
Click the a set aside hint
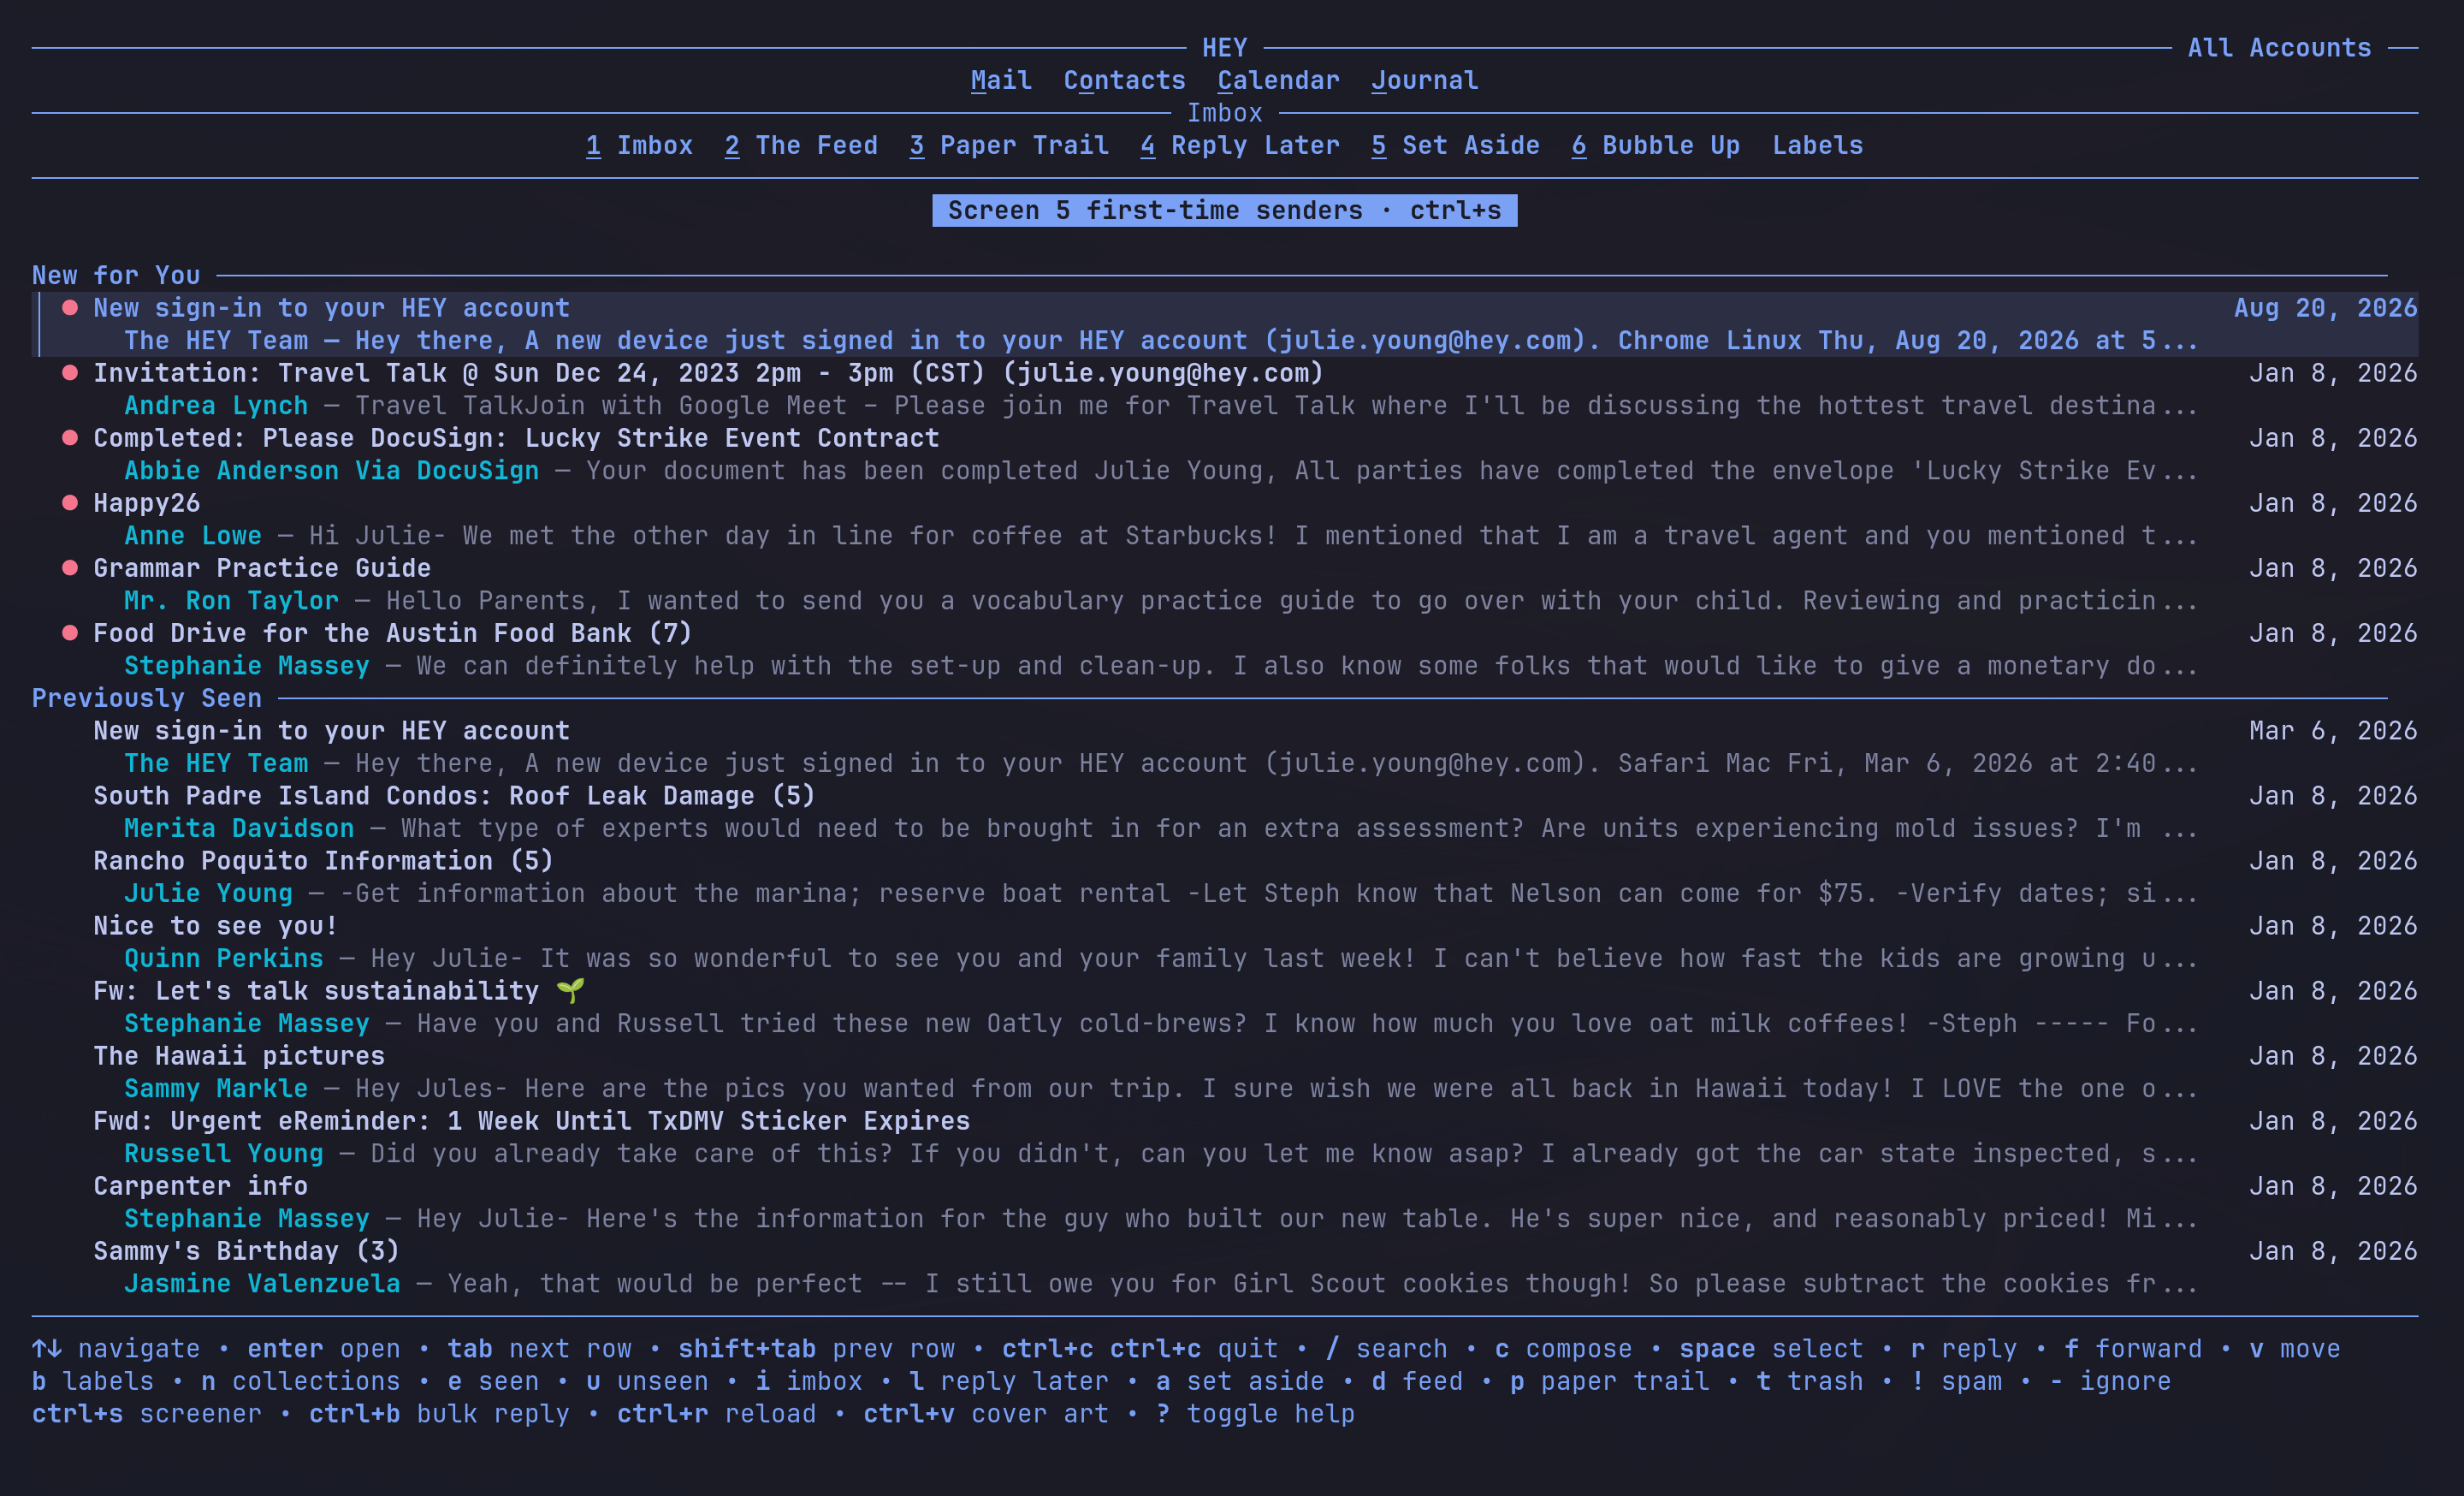(x=1240, y=1381)
